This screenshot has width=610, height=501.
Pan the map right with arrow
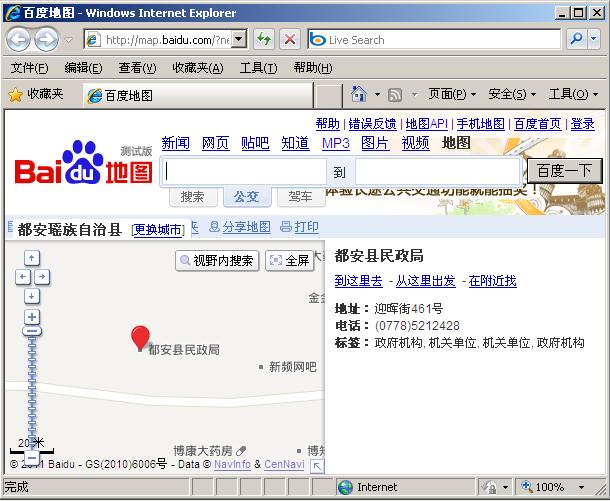tap(42, 276)
